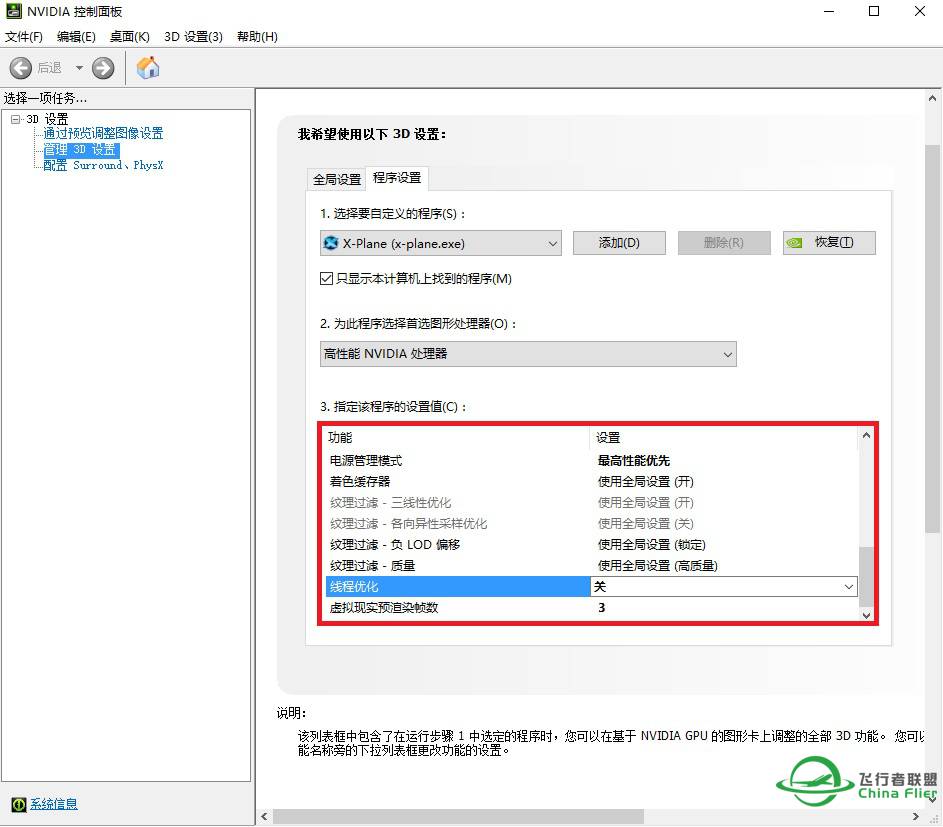Click the main vertical scrollbar thumb
This screenshot has height=827, width=943.
click(932, 339)
